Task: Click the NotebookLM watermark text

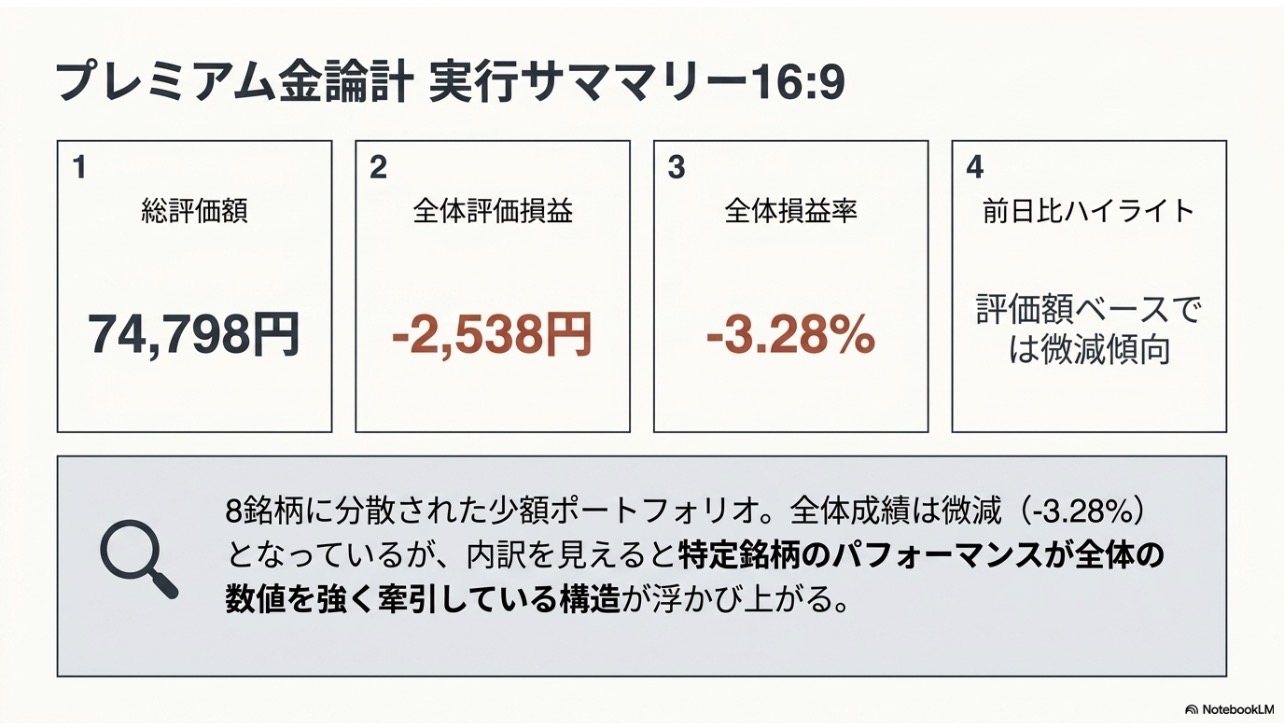Action: click(x=1238, y=708)
